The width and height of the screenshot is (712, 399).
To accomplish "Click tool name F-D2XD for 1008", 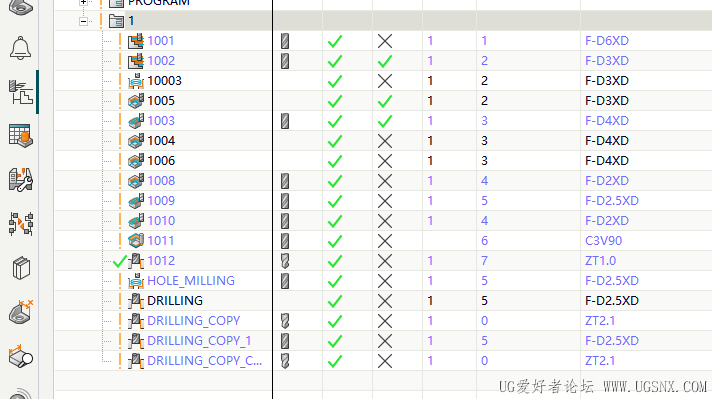I will point(607,181).
